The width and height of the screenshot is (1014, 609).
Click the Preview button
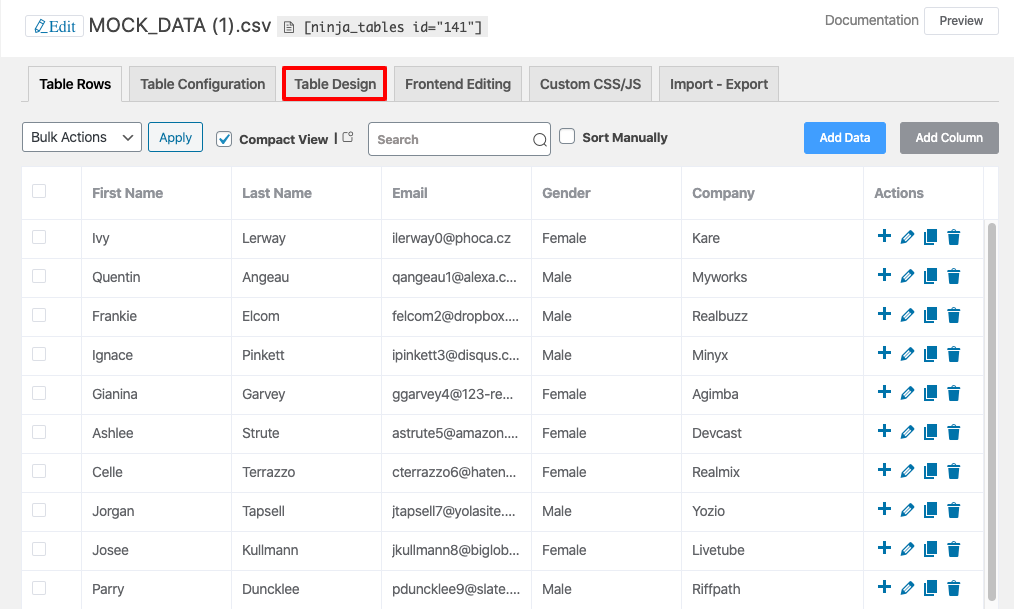(961, 21)
